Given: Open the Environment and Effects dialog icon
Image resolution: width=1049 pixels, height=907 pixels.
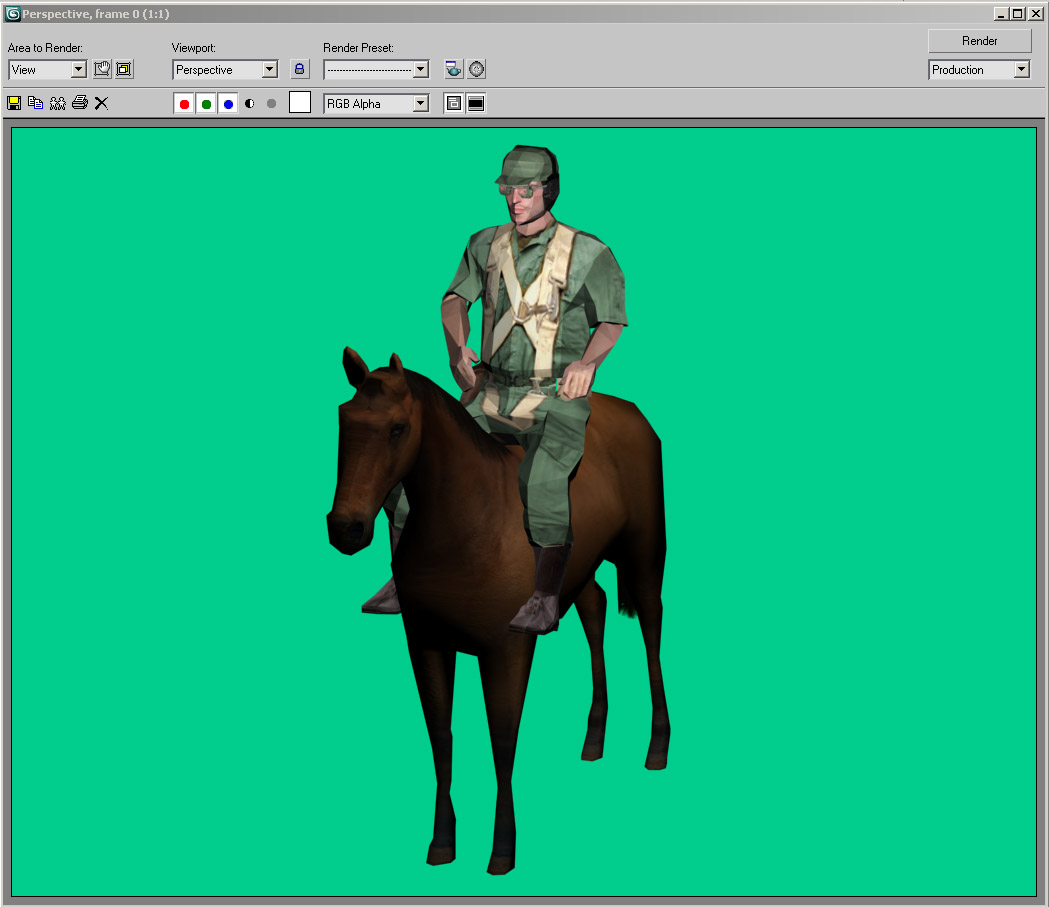Looking at the screenshot, I should tap(477, 69).
